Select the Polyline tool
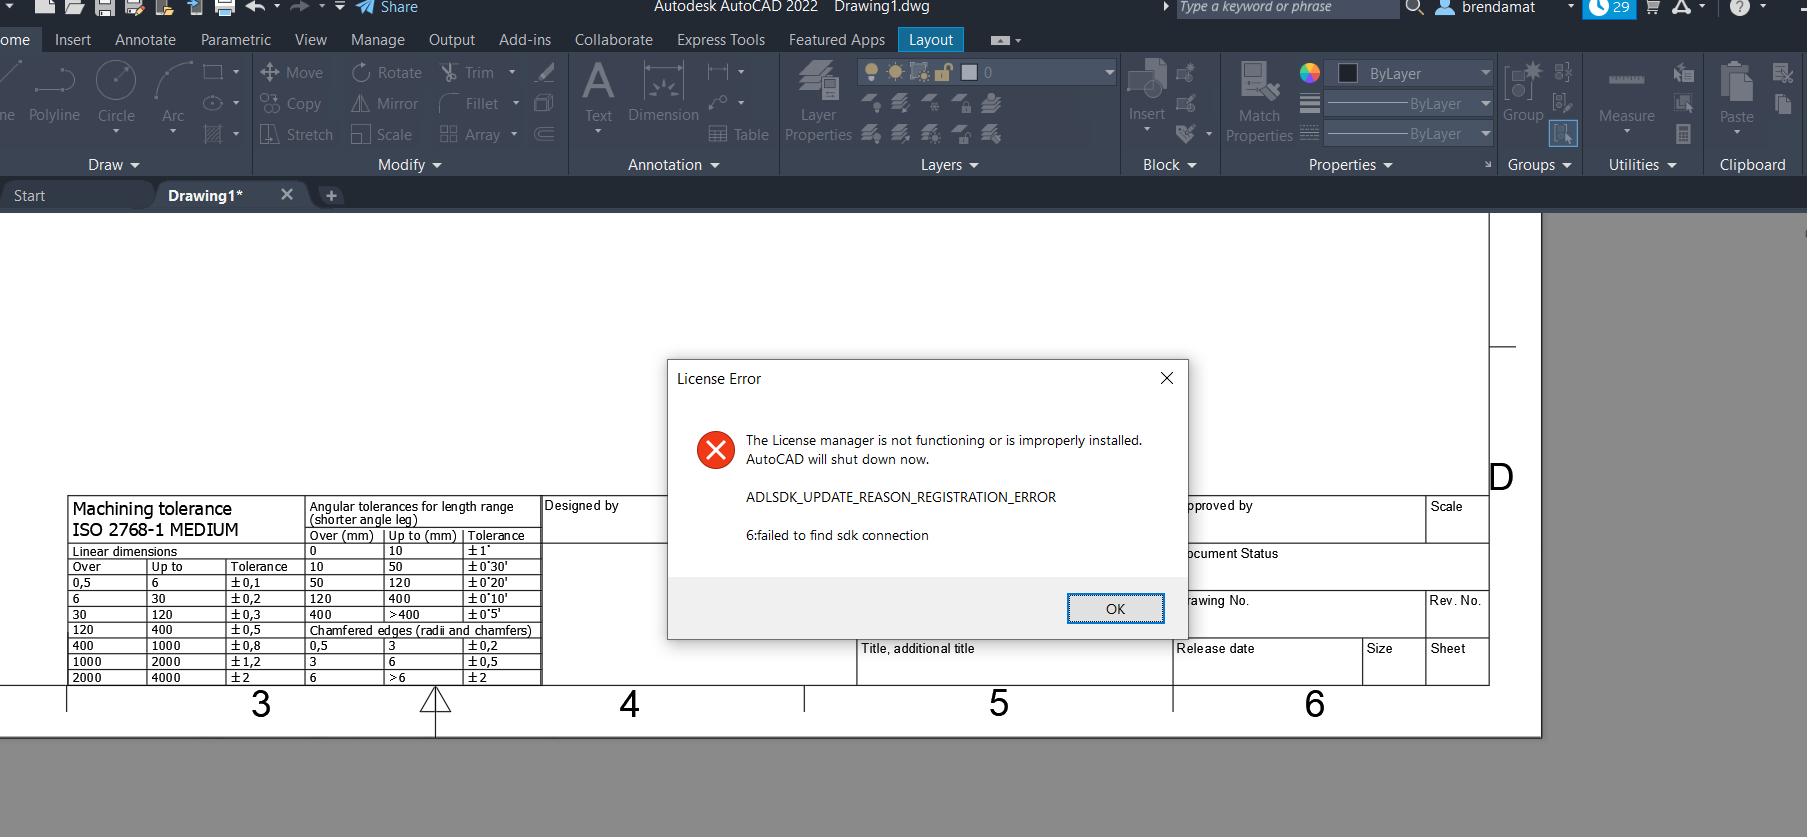 [x=54, y=93]
